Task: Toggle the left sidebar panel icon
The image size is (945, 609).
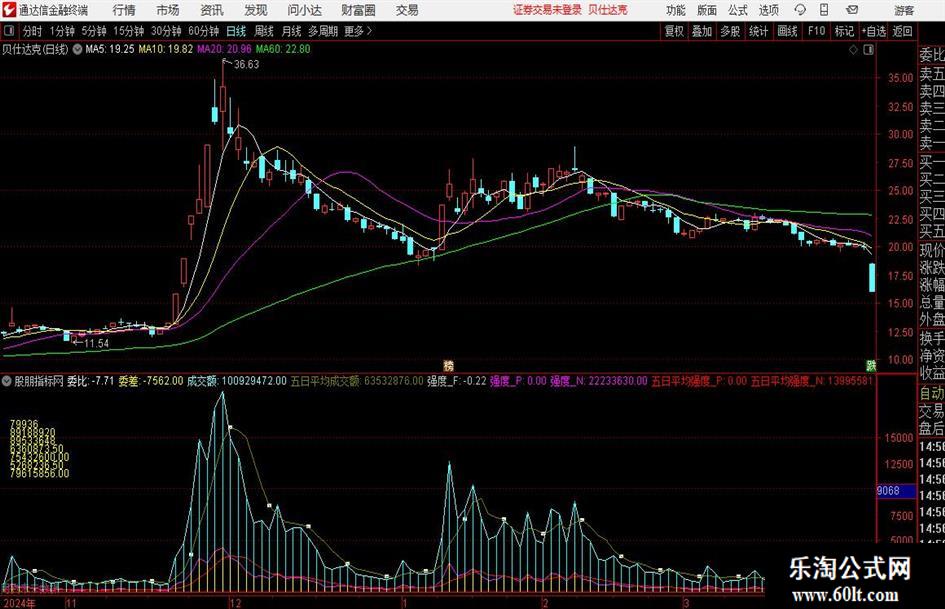Action: coord(9,30)
